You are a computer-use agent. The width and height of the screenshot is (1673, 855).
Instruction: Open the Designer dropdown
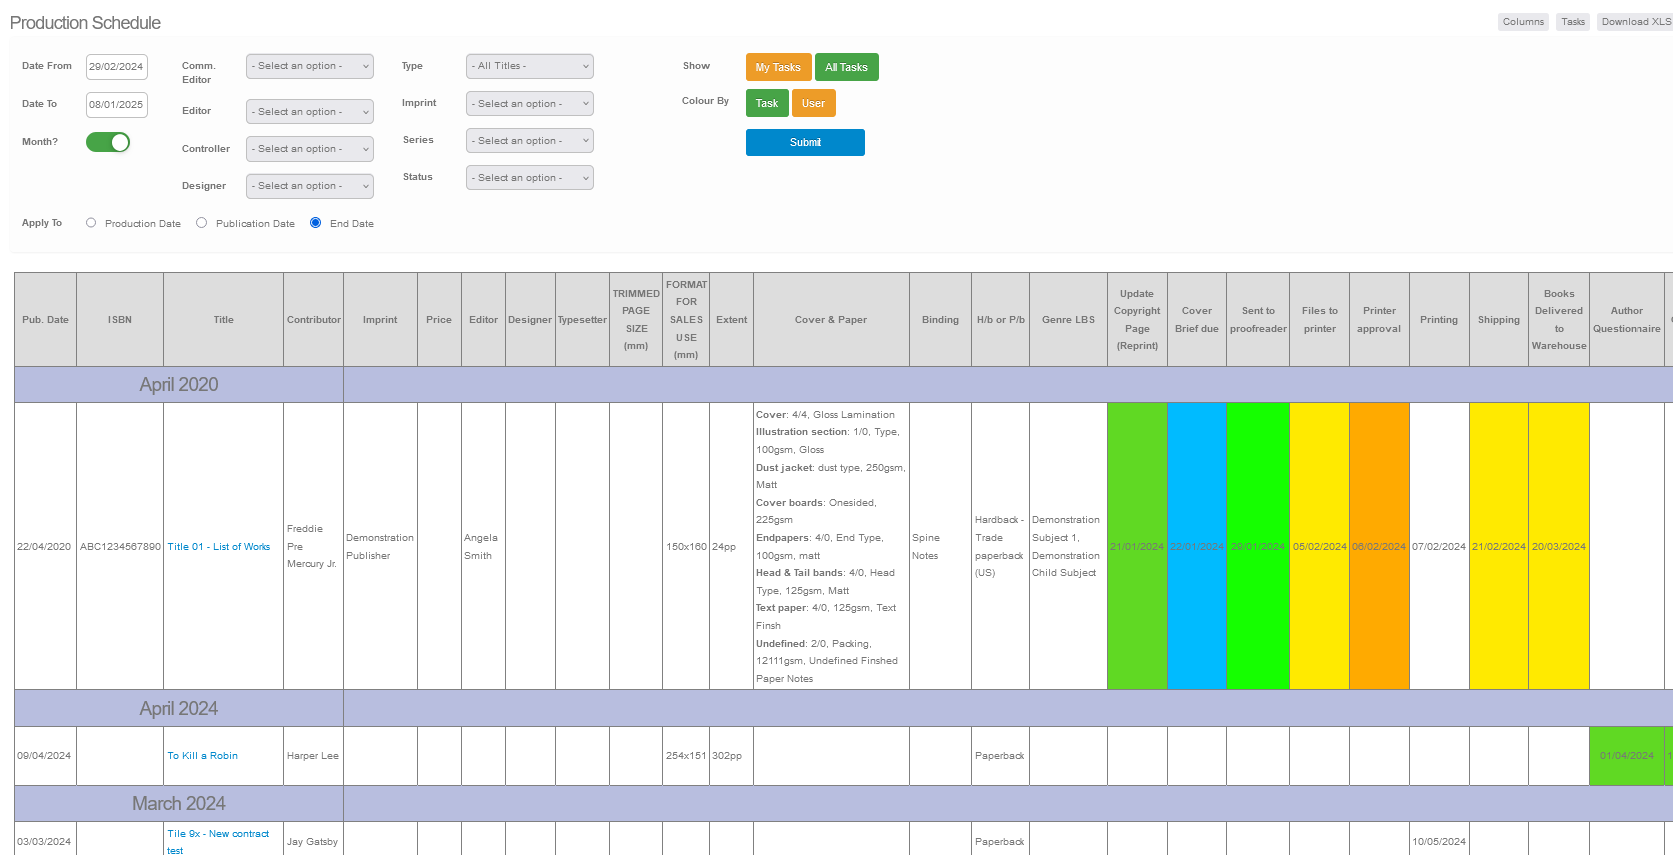click(309, 186)
